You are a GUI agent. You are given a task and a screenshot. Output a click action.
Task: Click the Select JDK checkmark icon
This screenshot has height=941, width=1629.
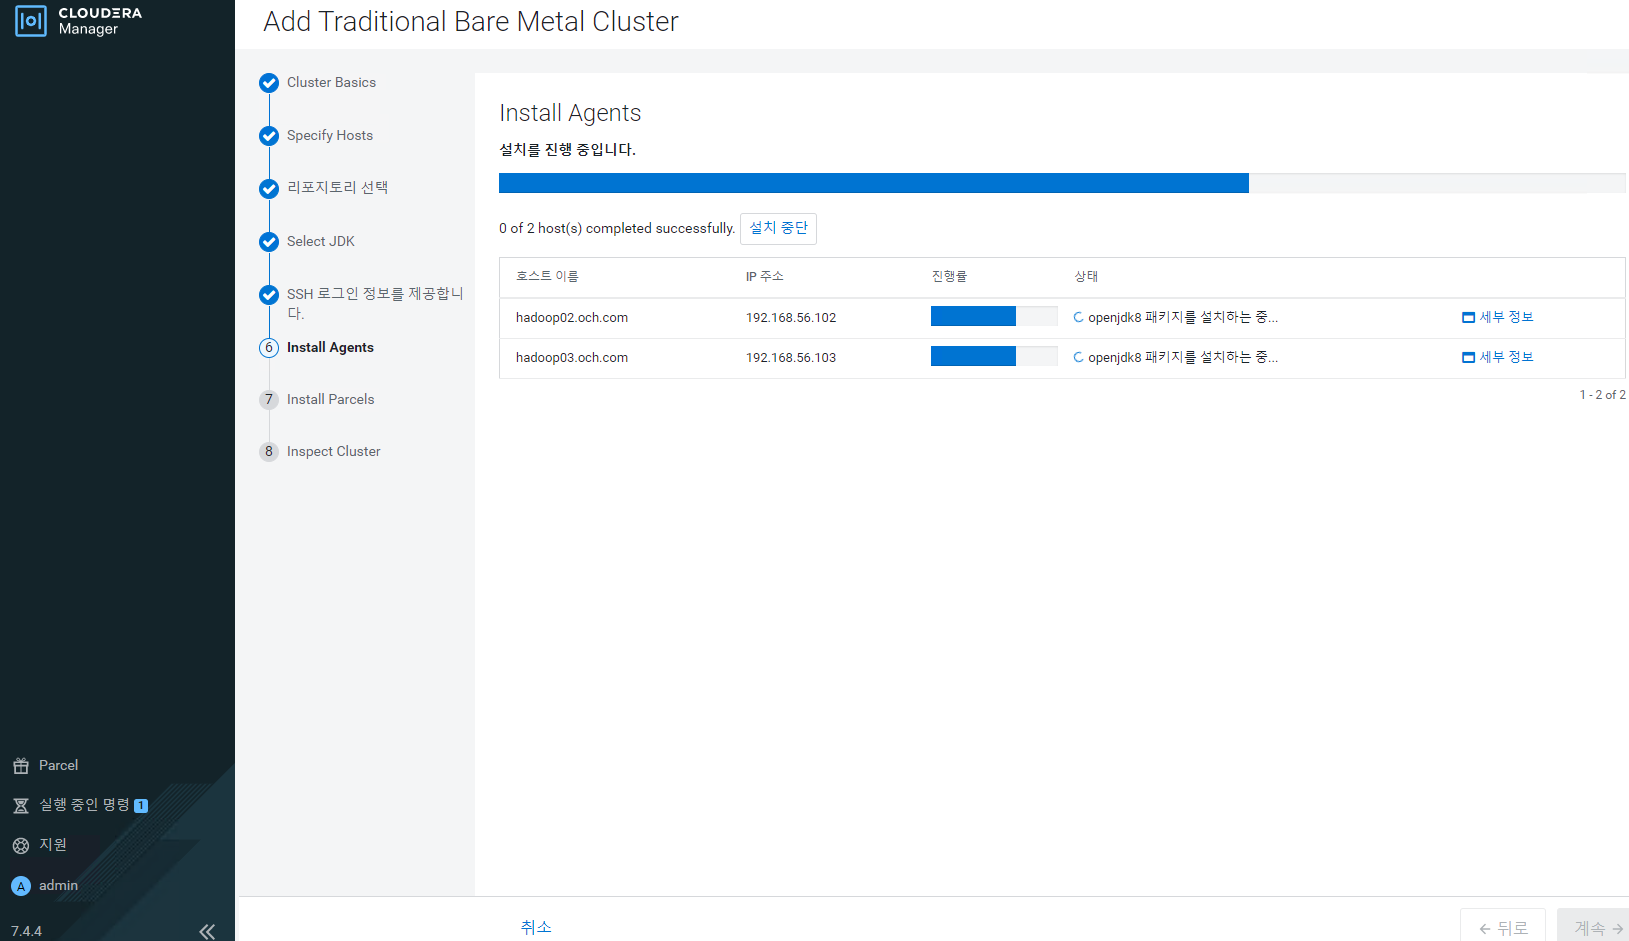pos(269,242)
